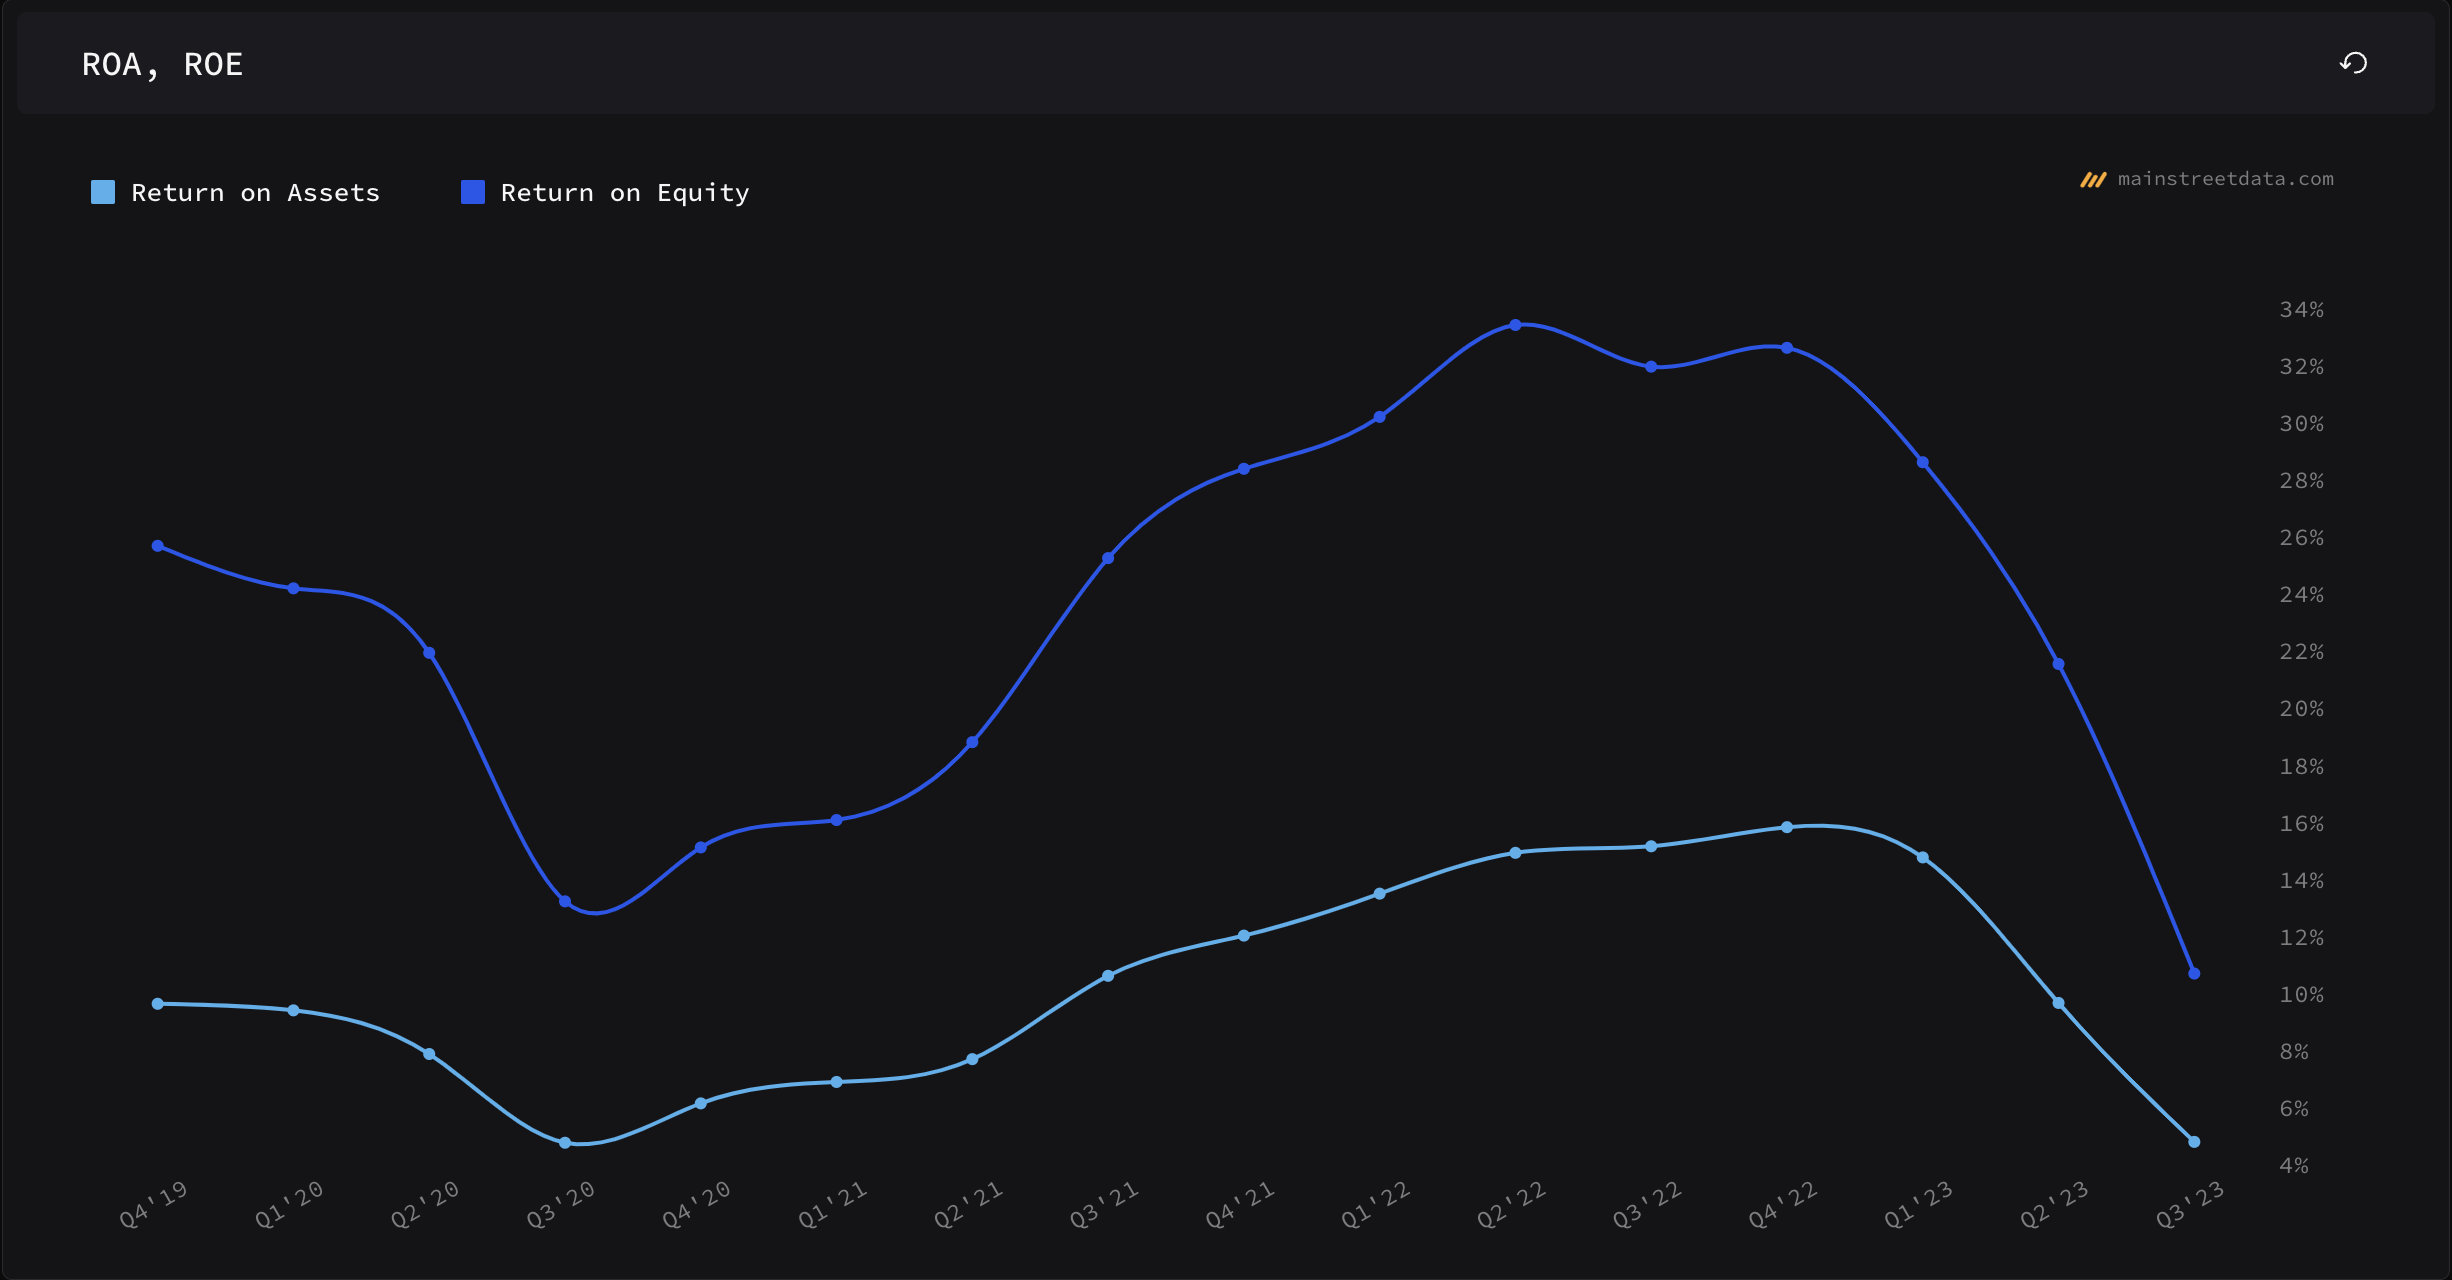2452x1280 pixels.
Task: Select ROE data point at Q2'22 peak
Action: coord(1515,325)
